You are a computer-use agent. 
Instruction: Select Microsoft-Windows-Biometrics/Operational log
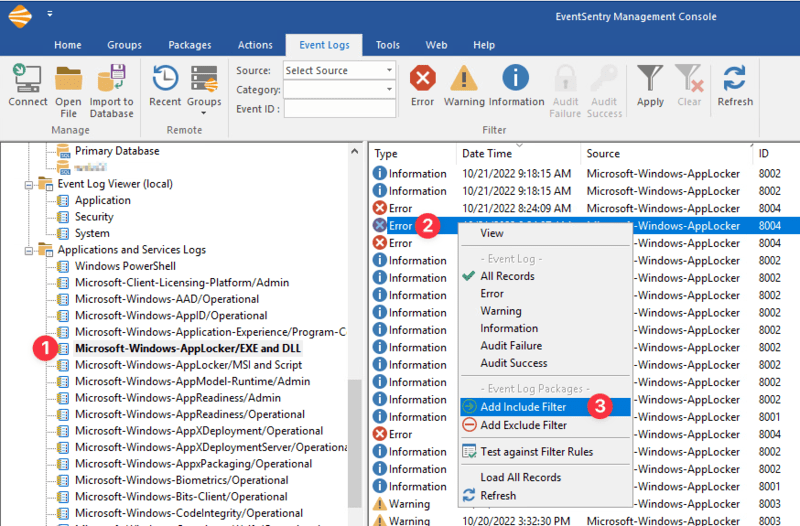182,480
